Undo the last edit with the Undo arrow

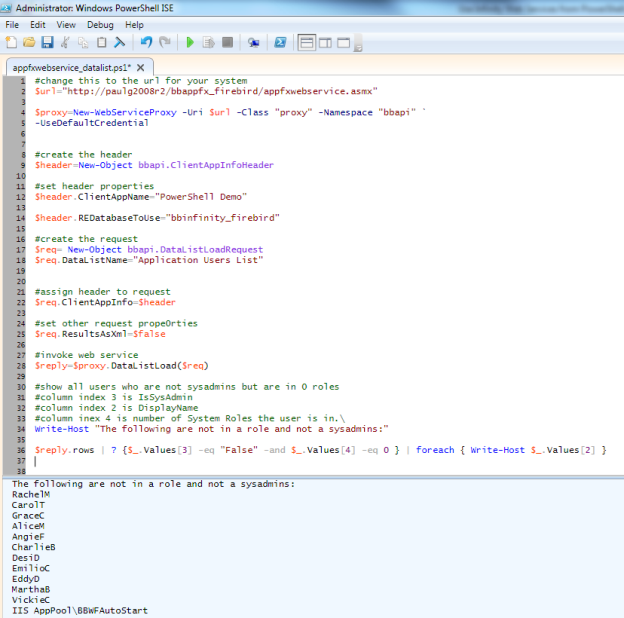pyautogui.click(x=146, y=43)
